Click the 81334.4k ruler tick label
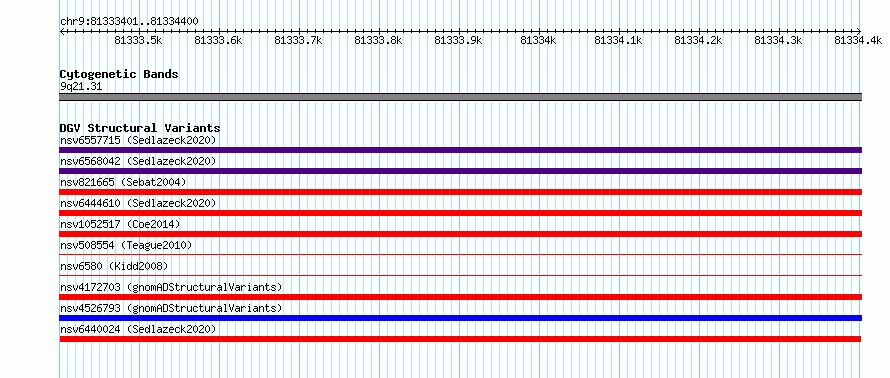The height and width of the screenshot is (378, 890). pos(859,41)
